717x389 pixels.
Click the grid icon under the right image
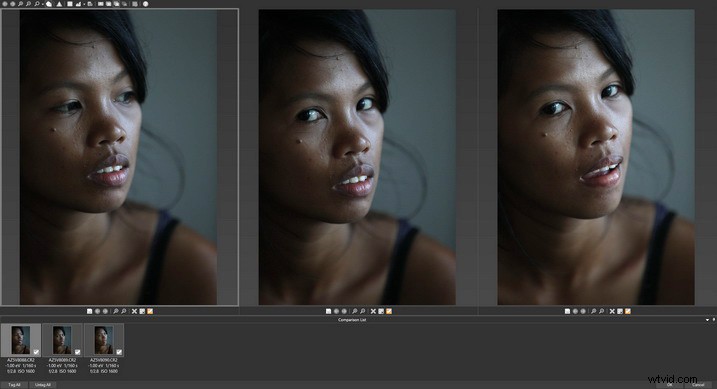[x=620, y=311]
